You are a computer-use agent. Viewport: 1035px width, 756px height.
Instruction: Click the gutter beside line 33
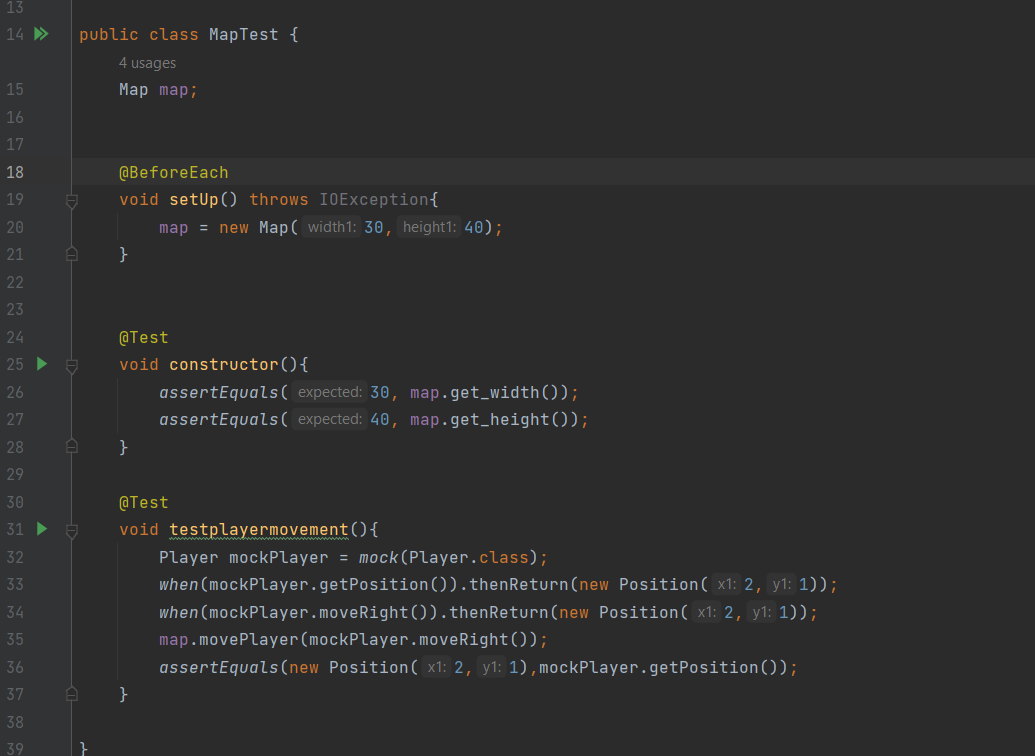[55, 584]
